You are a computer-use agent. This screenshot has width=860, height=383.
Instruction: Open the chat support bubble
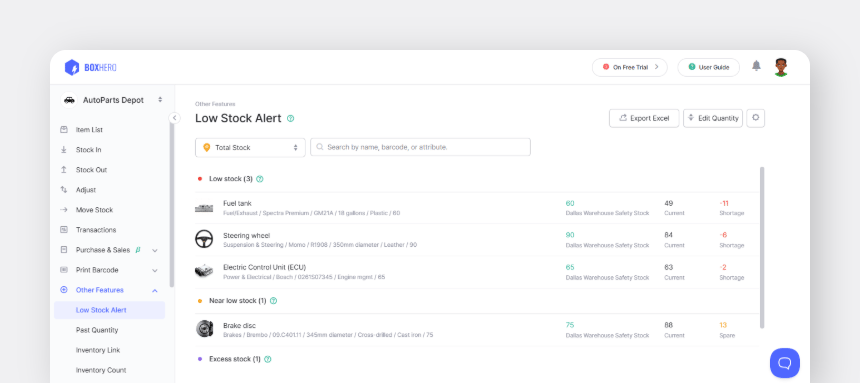784,363
